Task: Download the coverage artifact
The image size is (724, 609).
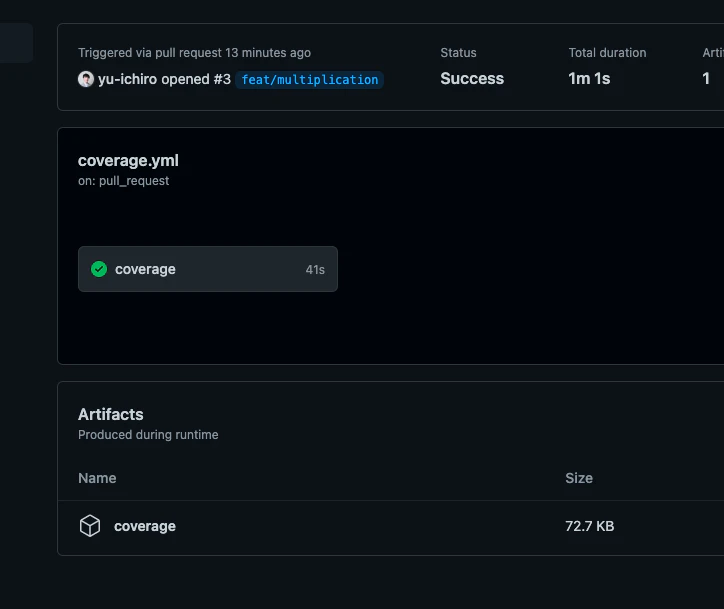Action: [x=145, y=526]
